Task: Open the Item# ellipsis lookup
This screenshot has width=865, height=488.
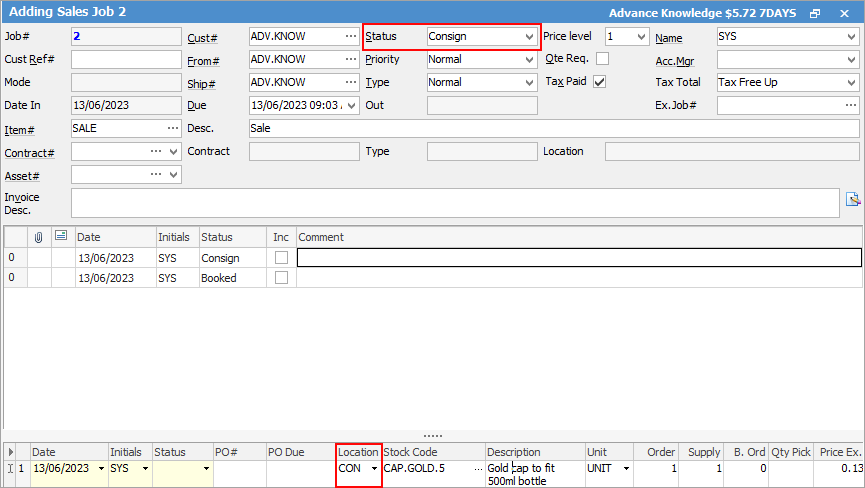Action: point(172,128)
